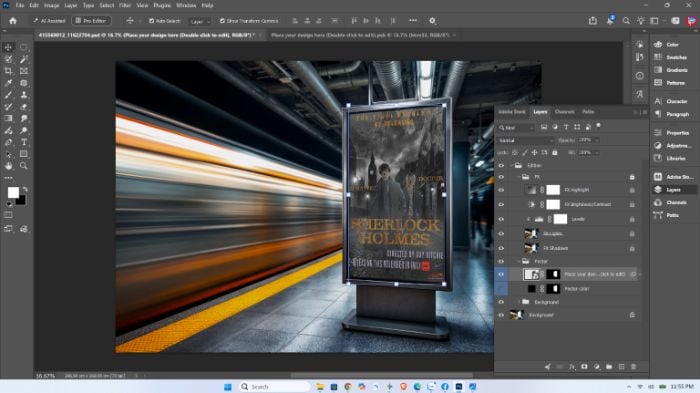The width and height of the screenshot is (700, 393).
Task: Select the Eraser tool
Action: coord(24,107)
